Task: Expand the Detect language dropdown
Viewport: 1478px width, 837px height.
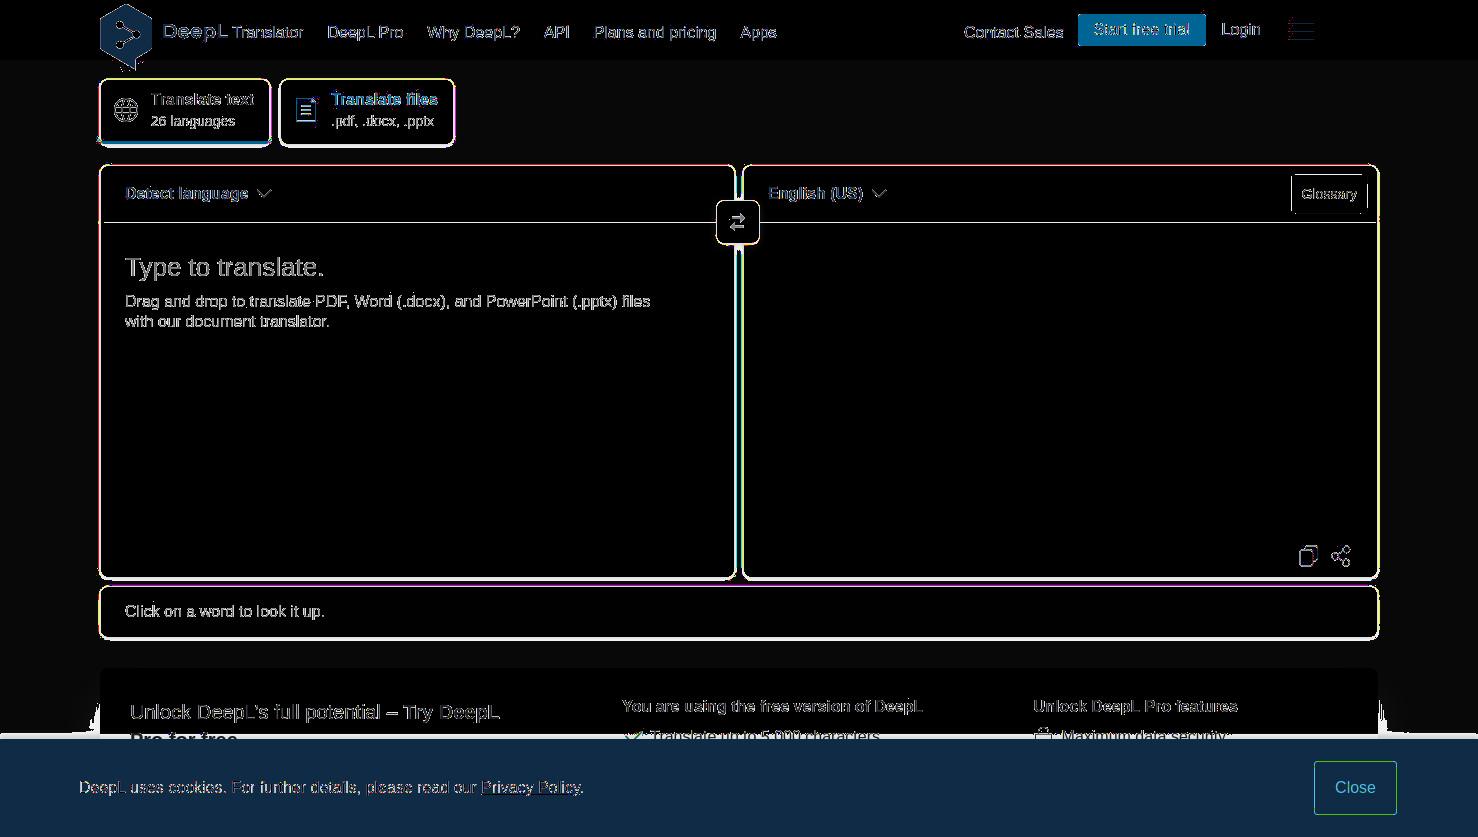Action: tap(198, 194)
